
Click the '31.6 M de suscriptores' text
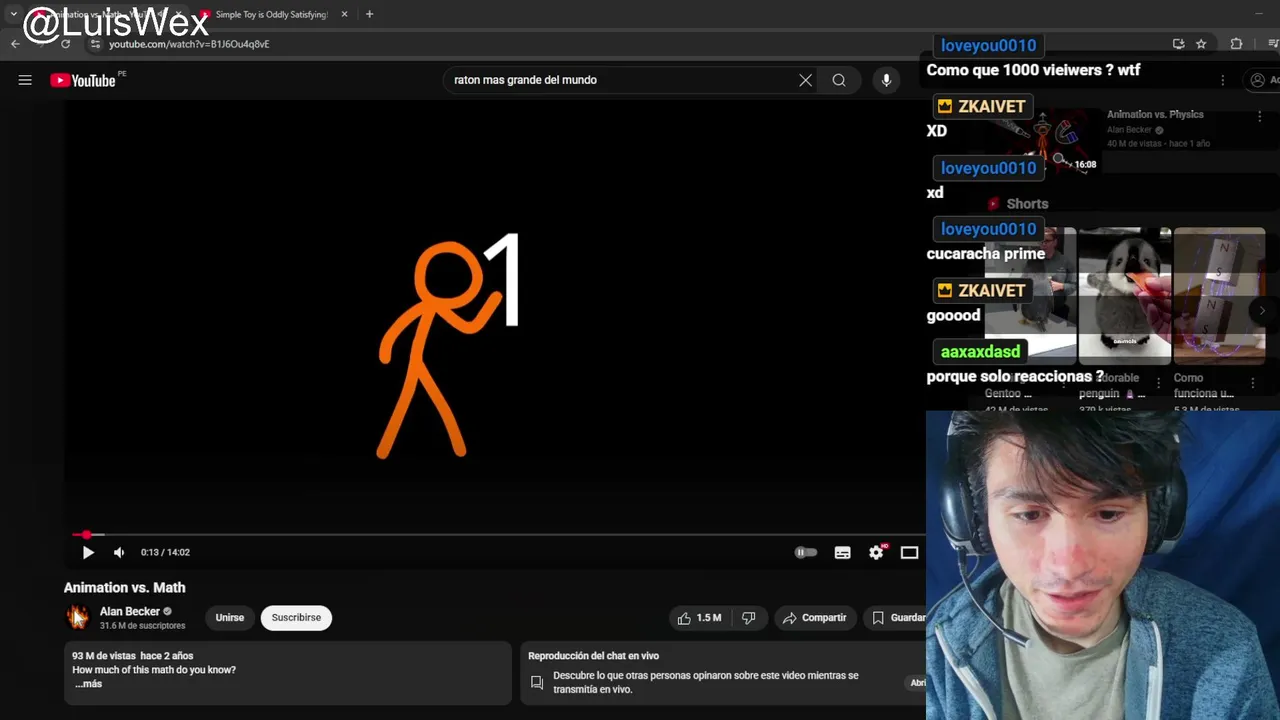[142, 626]
